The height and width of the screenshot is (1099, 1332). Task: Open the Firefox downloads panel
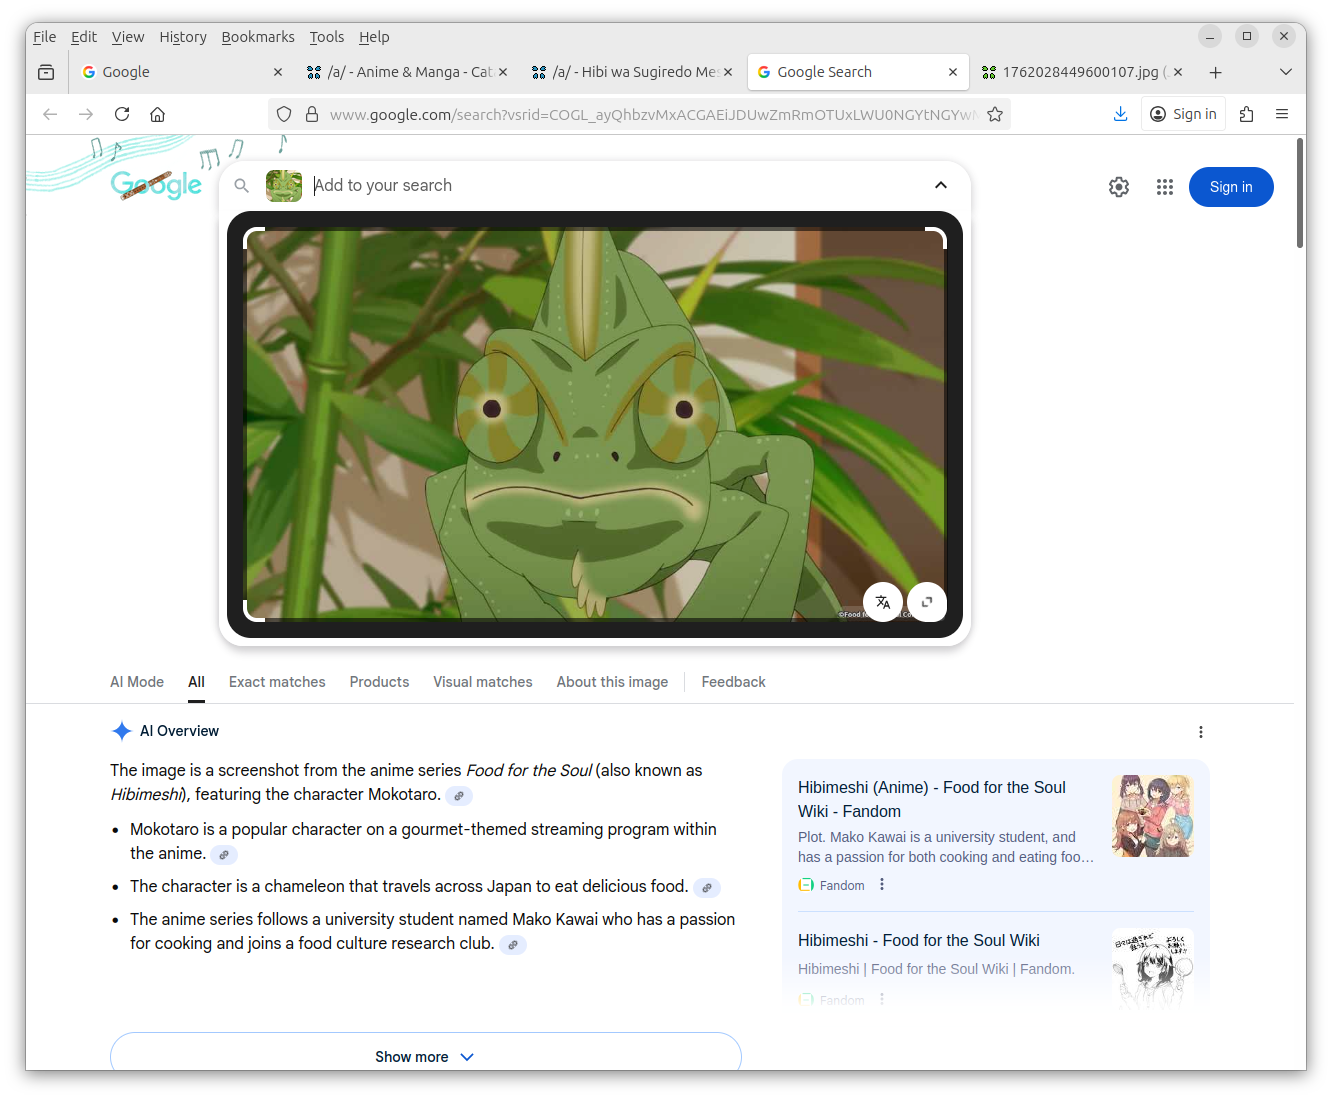coord(1120,114)
